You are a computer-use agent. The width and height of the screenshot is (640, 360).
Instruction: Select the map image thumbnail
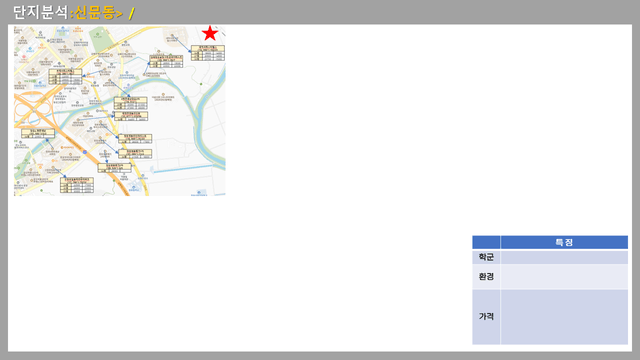[x=120, y=111]
